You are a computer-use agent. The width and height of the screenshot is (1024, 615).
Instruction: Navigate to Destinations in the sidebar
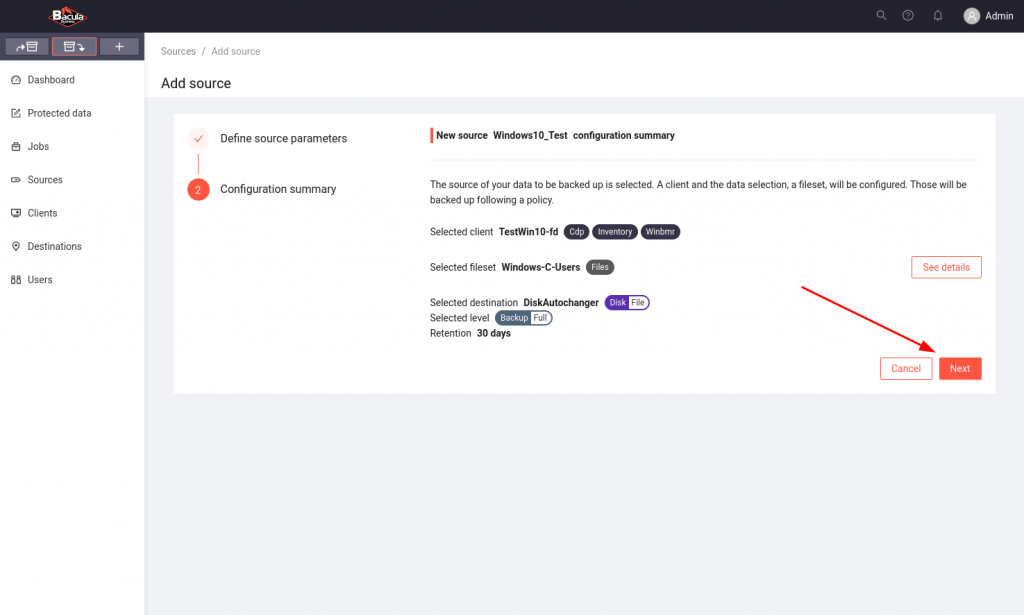point(54,247)
